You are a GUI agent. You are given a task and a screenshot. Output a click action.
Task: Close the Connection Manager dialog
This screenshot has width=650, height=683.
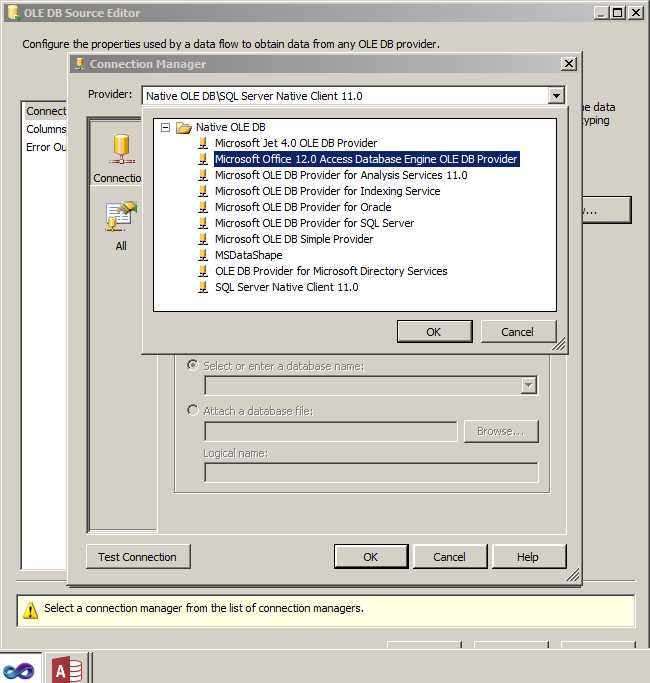coord(569,64)
